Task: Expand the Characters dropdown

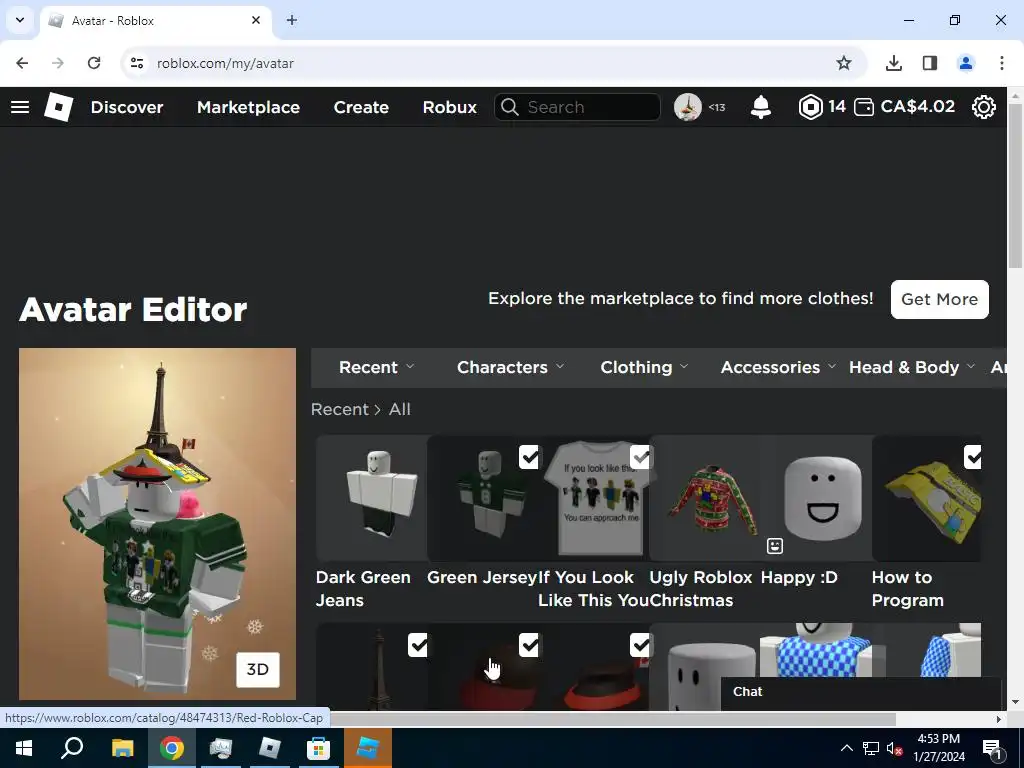Action: pyautogui.click(x=510, y=368)
